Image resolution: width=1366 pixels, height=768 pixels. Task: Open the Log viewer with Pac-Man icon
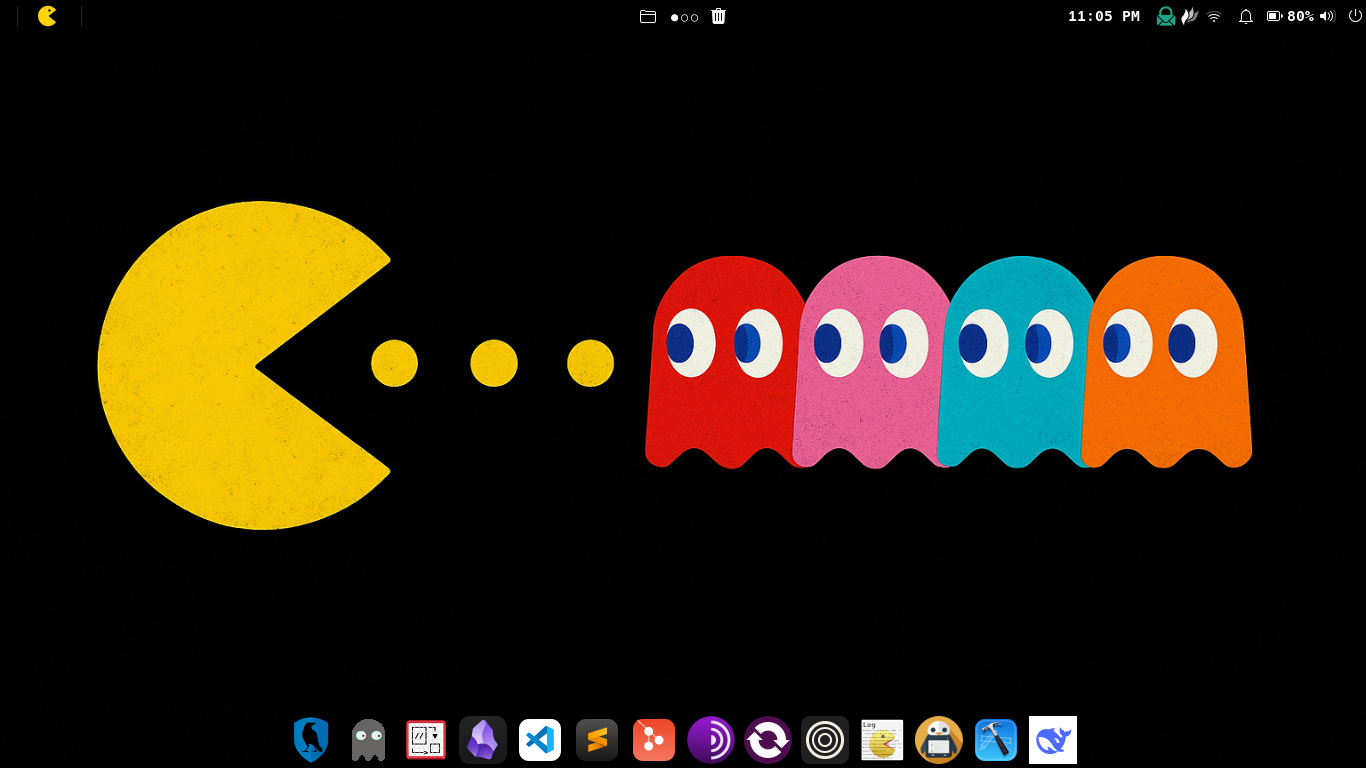click(882, 740)
